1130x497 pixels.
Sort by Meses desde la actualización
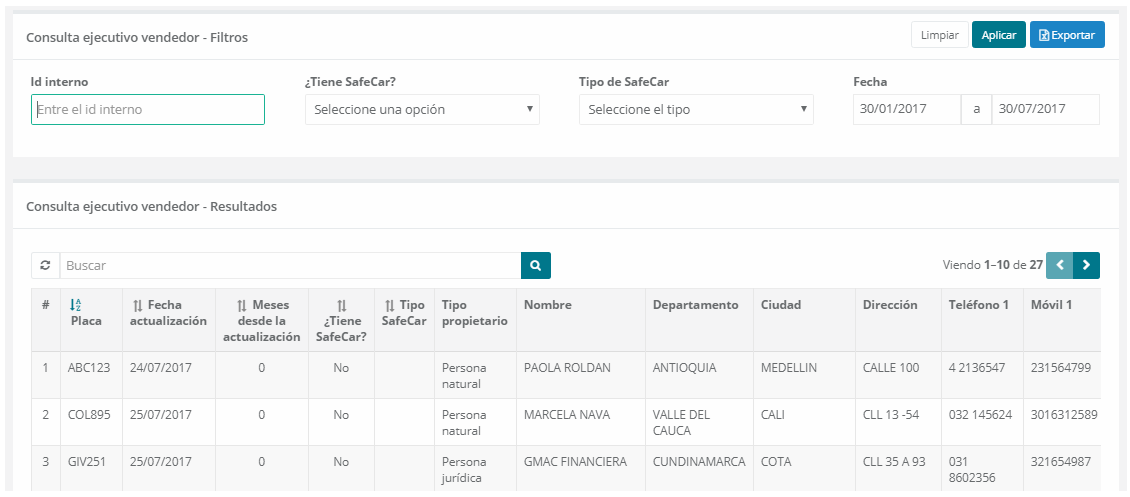tap(242, 305)
